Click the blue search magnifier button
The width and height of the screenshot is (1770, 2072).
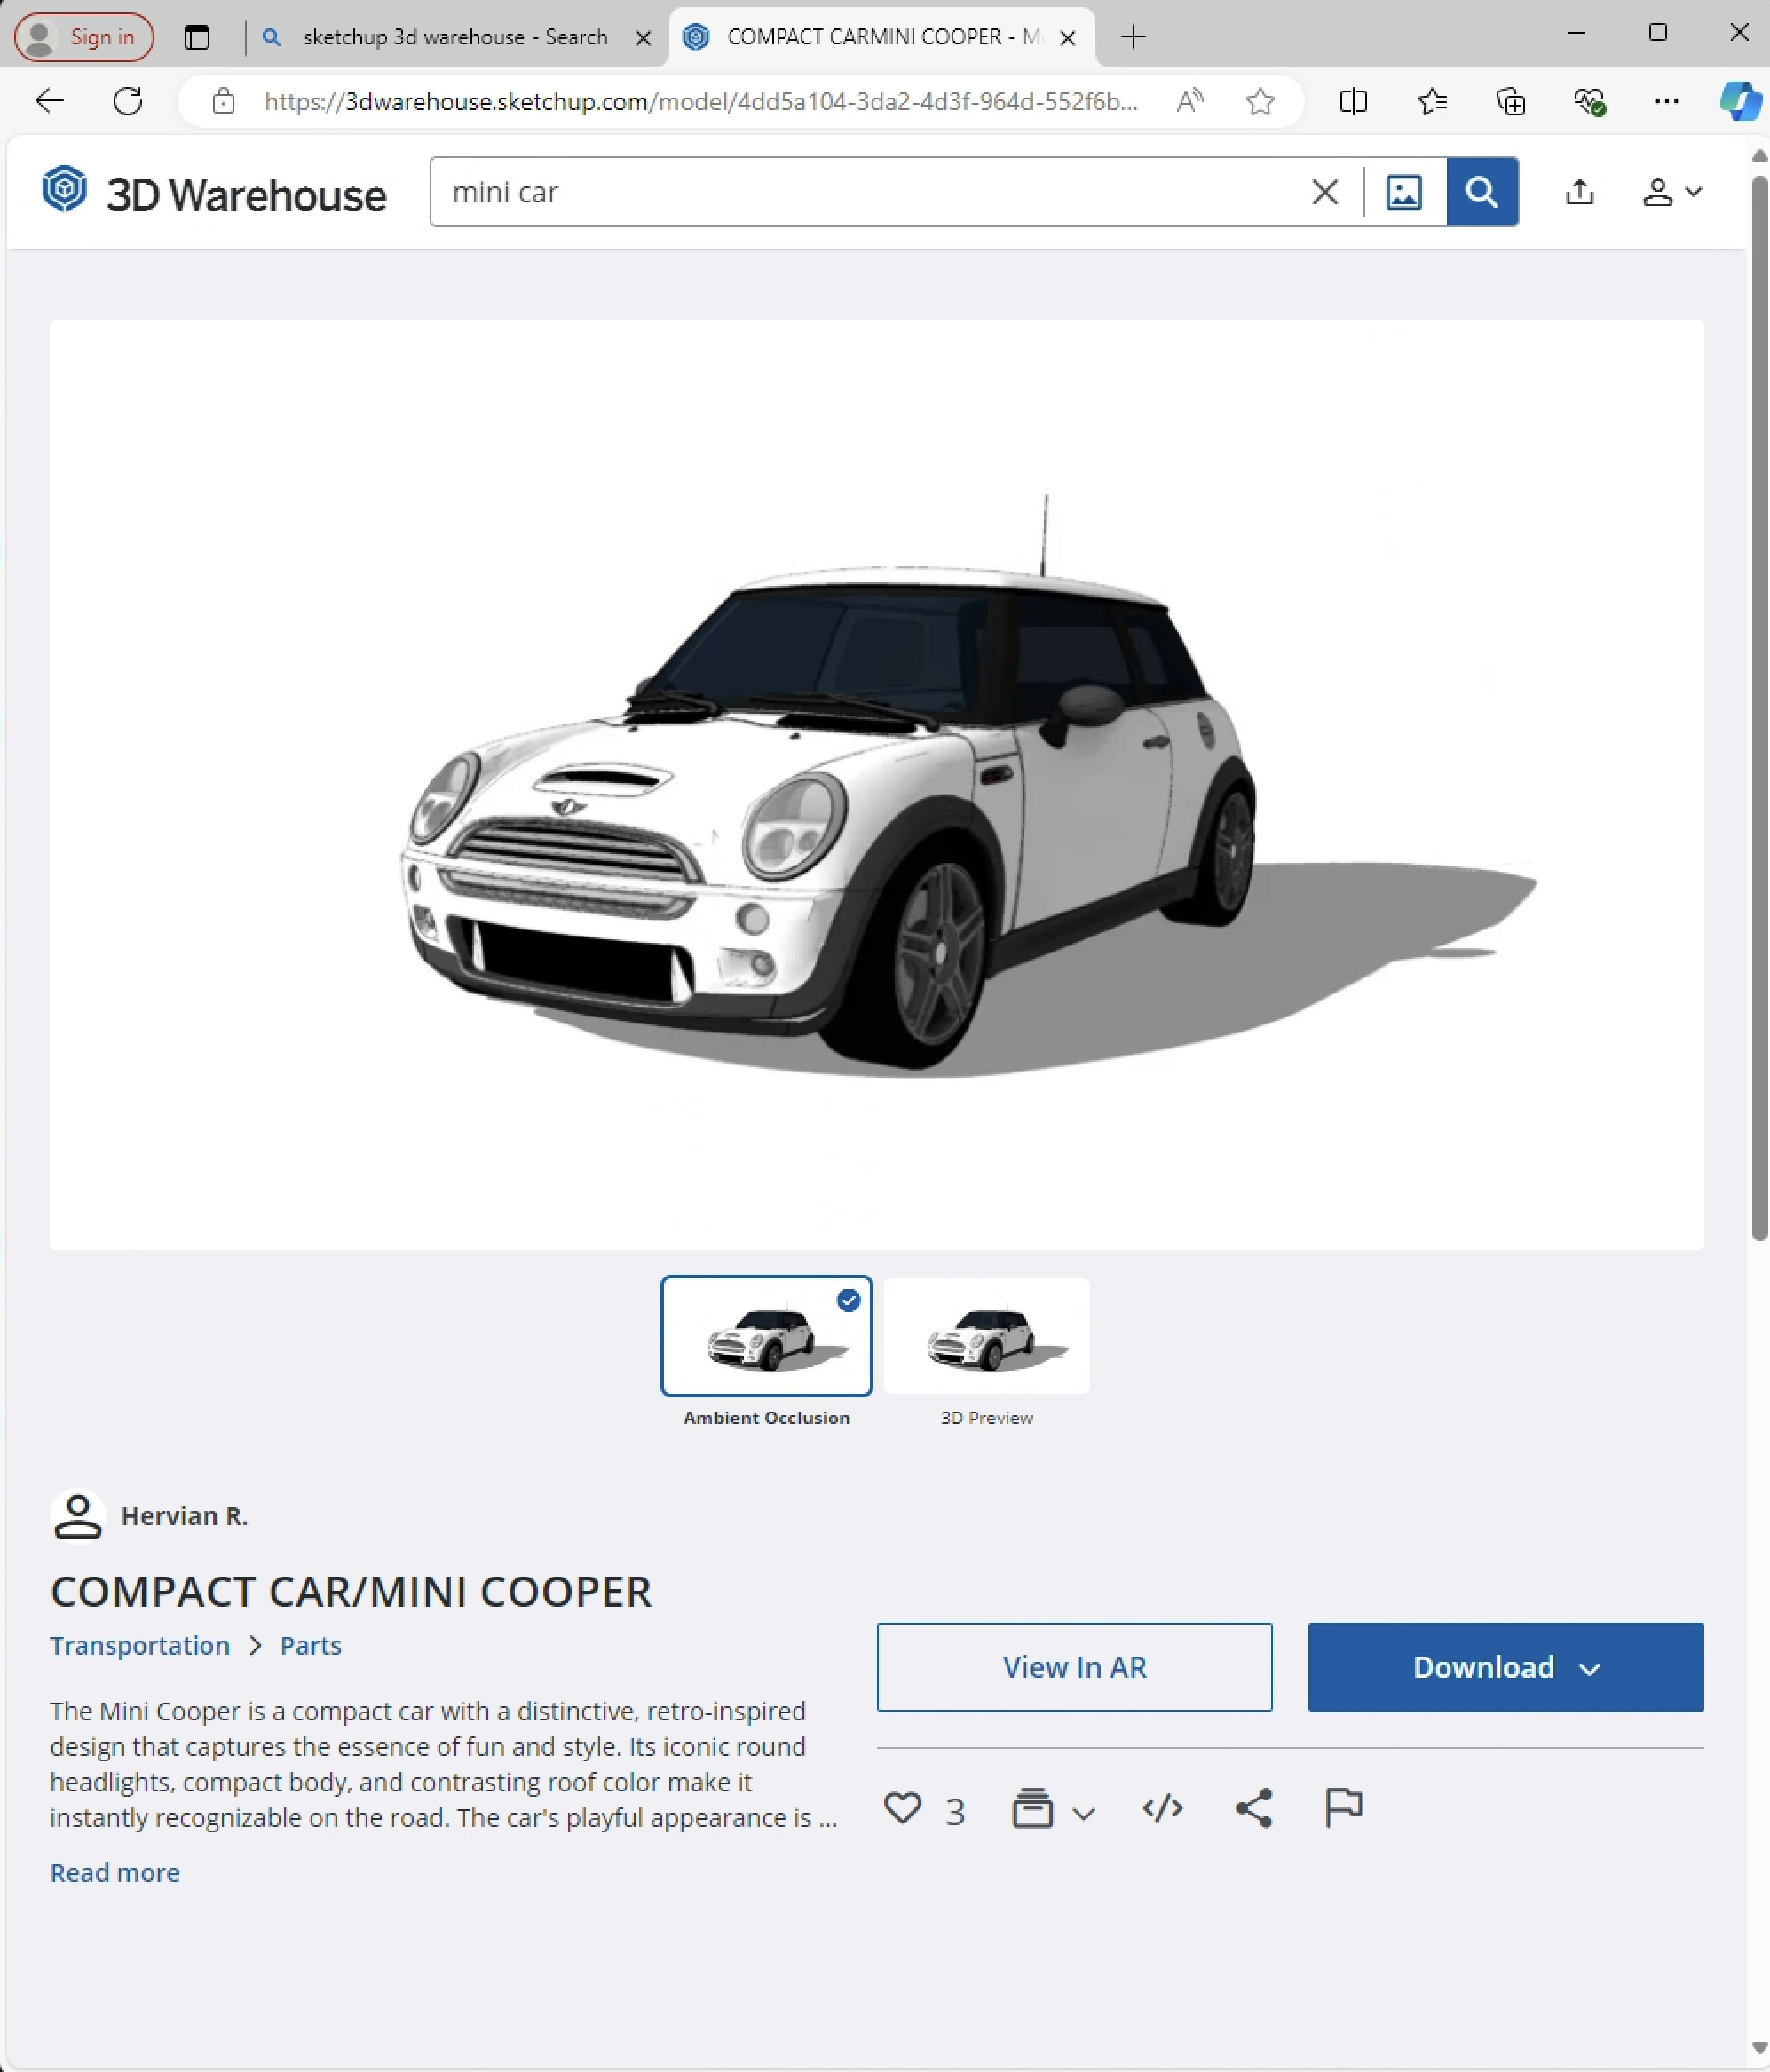click(1482, 192)
